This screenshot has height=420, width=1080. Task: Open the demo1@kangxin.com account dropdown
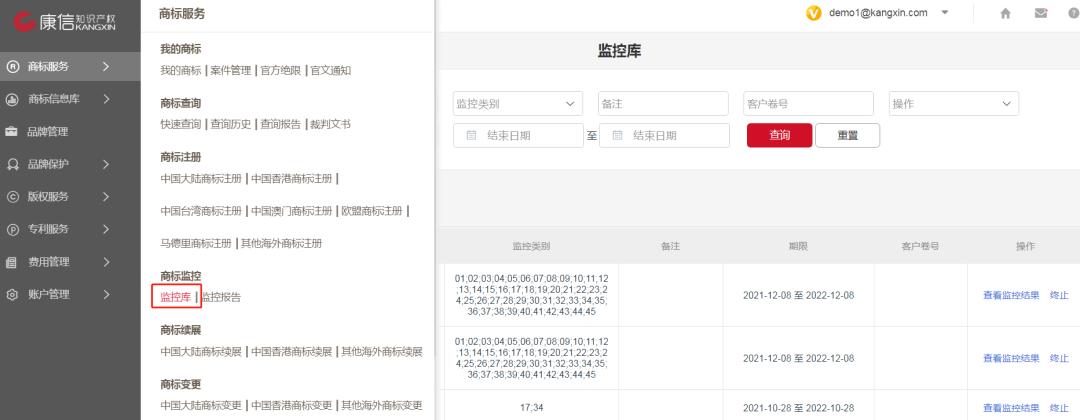click(946, 12)
